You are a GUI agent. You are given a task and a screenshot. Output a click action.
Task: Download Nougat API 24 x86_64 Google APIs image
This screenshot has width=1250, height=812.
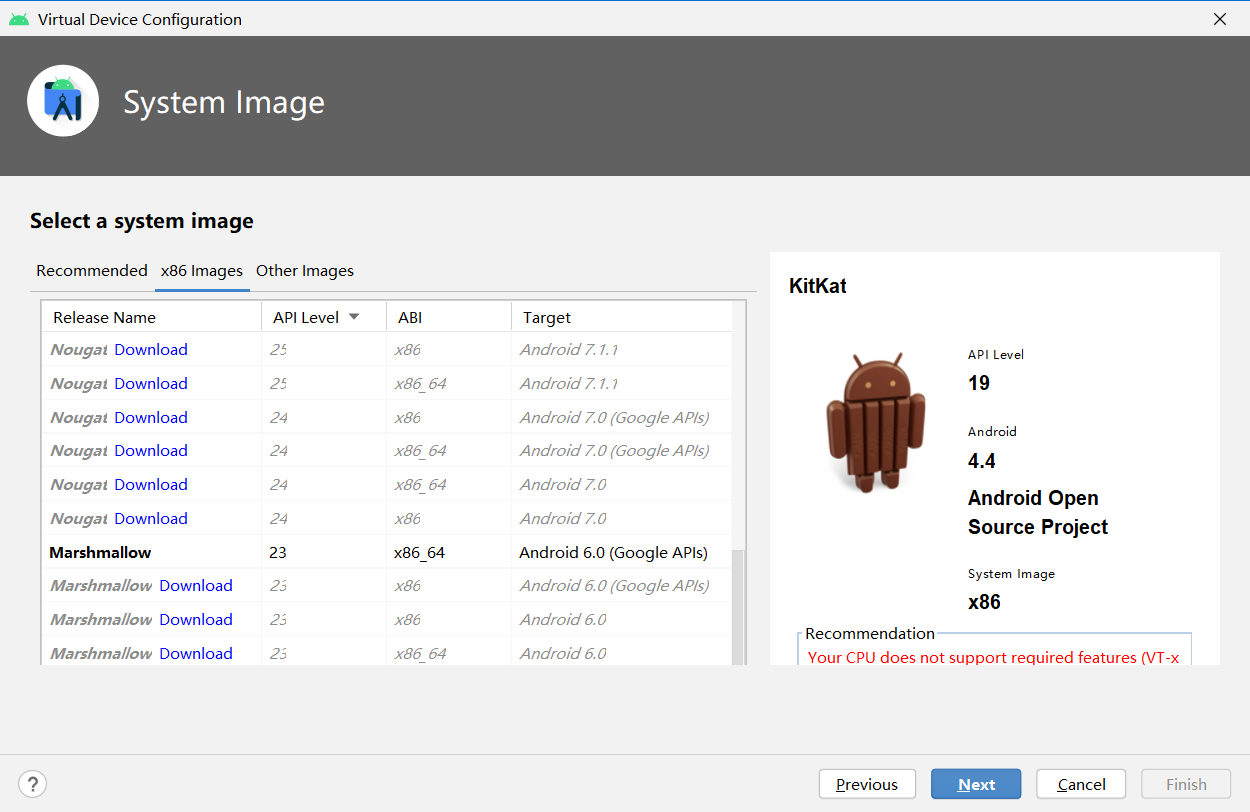click(x=151, y=450)
